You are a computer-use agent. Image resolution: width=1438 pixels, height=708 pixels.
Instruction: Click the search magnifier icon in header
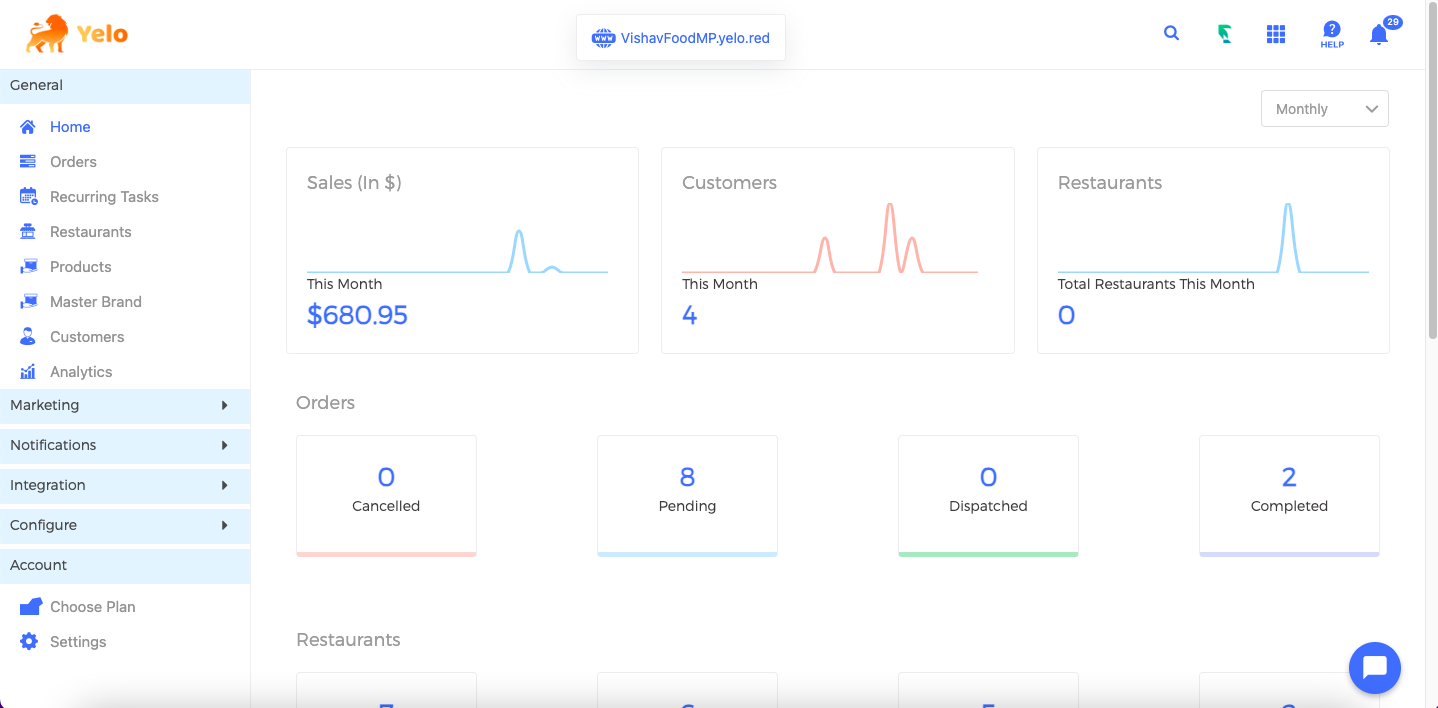click(1171, 33)
